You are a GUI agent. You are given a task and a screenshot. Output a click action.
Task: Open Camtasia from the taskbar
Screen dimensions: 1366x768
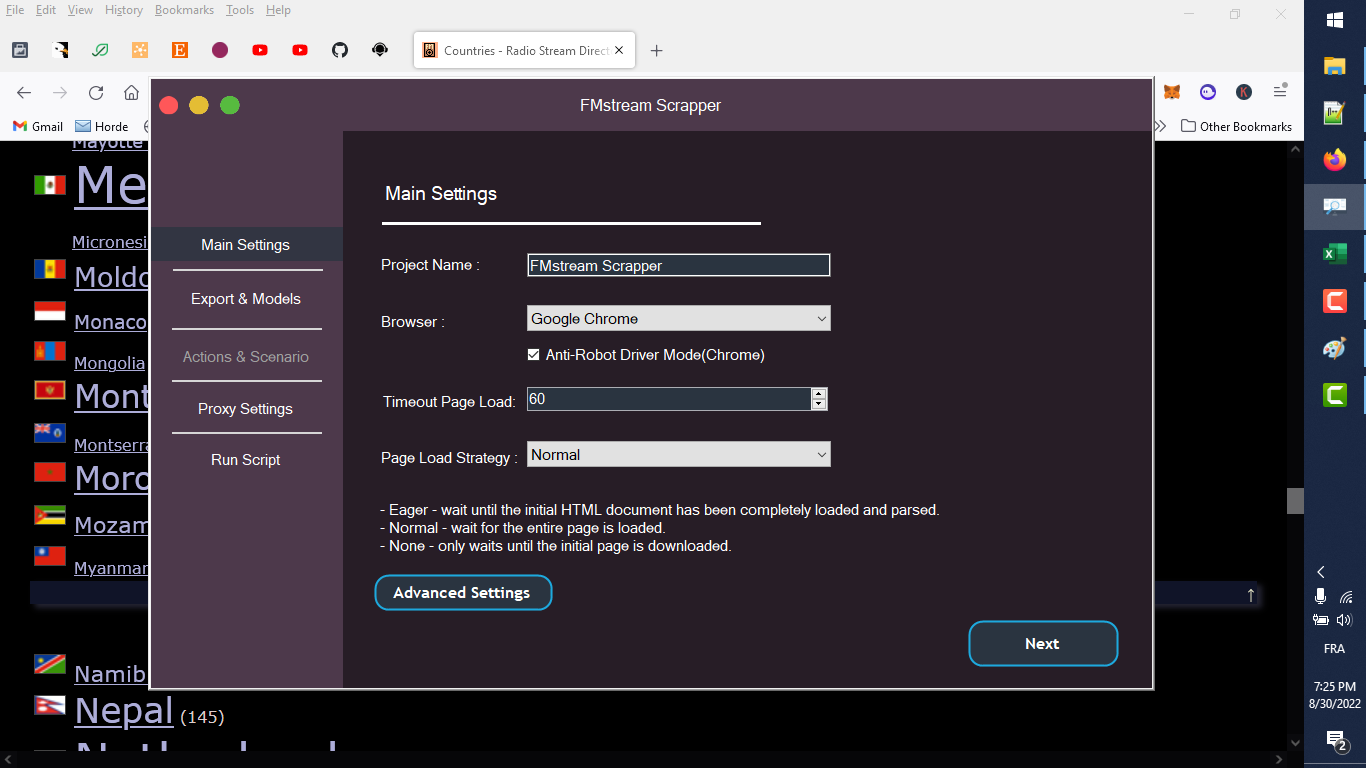pyautogui.click(x=1334, y=300)
